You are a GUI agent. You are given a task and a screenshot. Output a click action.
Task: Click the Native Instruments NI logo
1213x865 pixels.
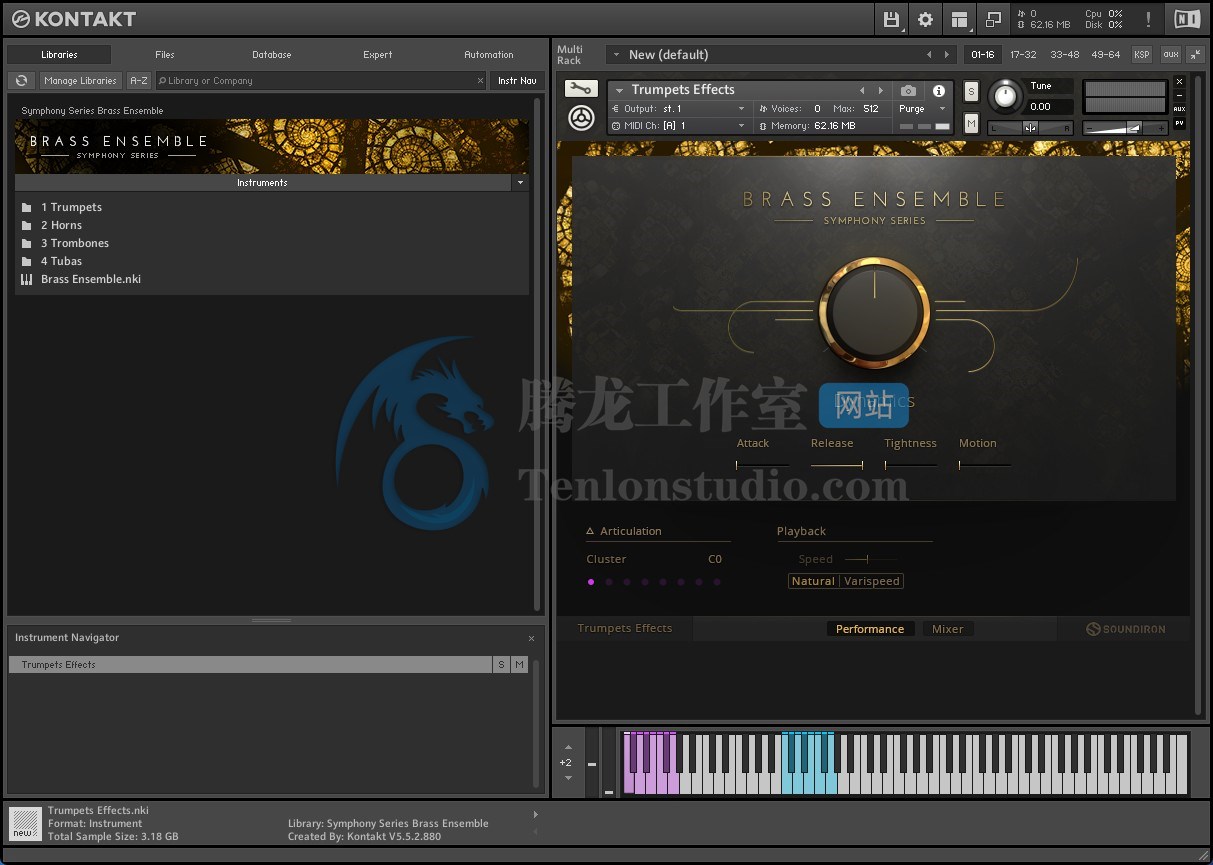pos(1187,19)
